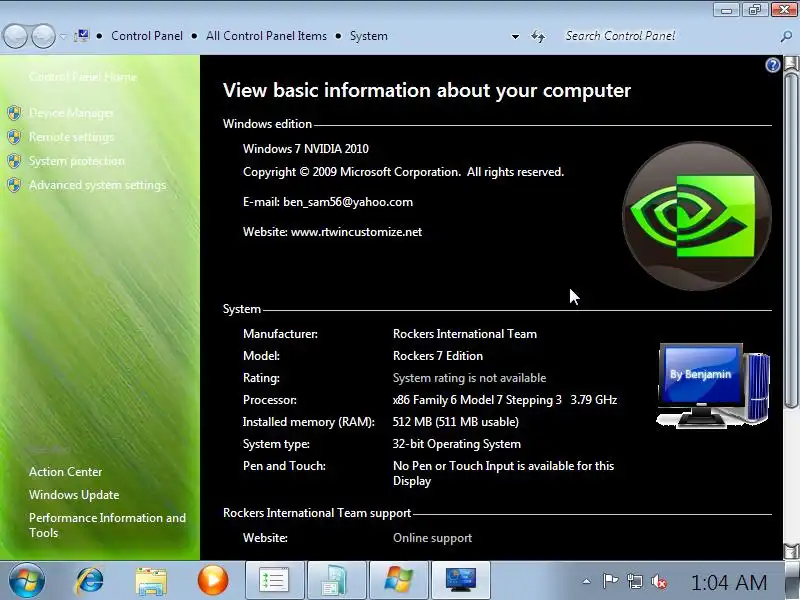
Task: Click the 32-bit Operating System value
Action: point(457,444)
